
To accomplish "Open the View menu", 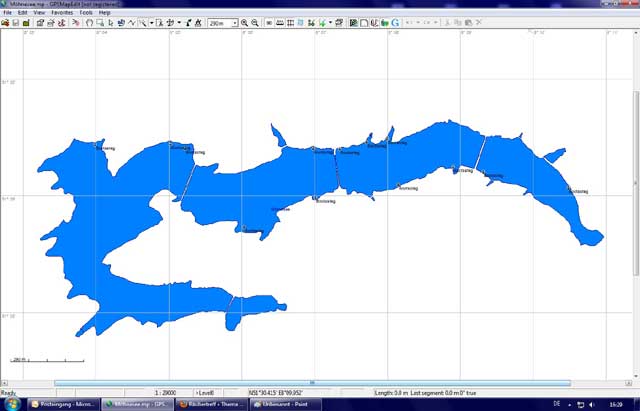I will pos(38,13).
